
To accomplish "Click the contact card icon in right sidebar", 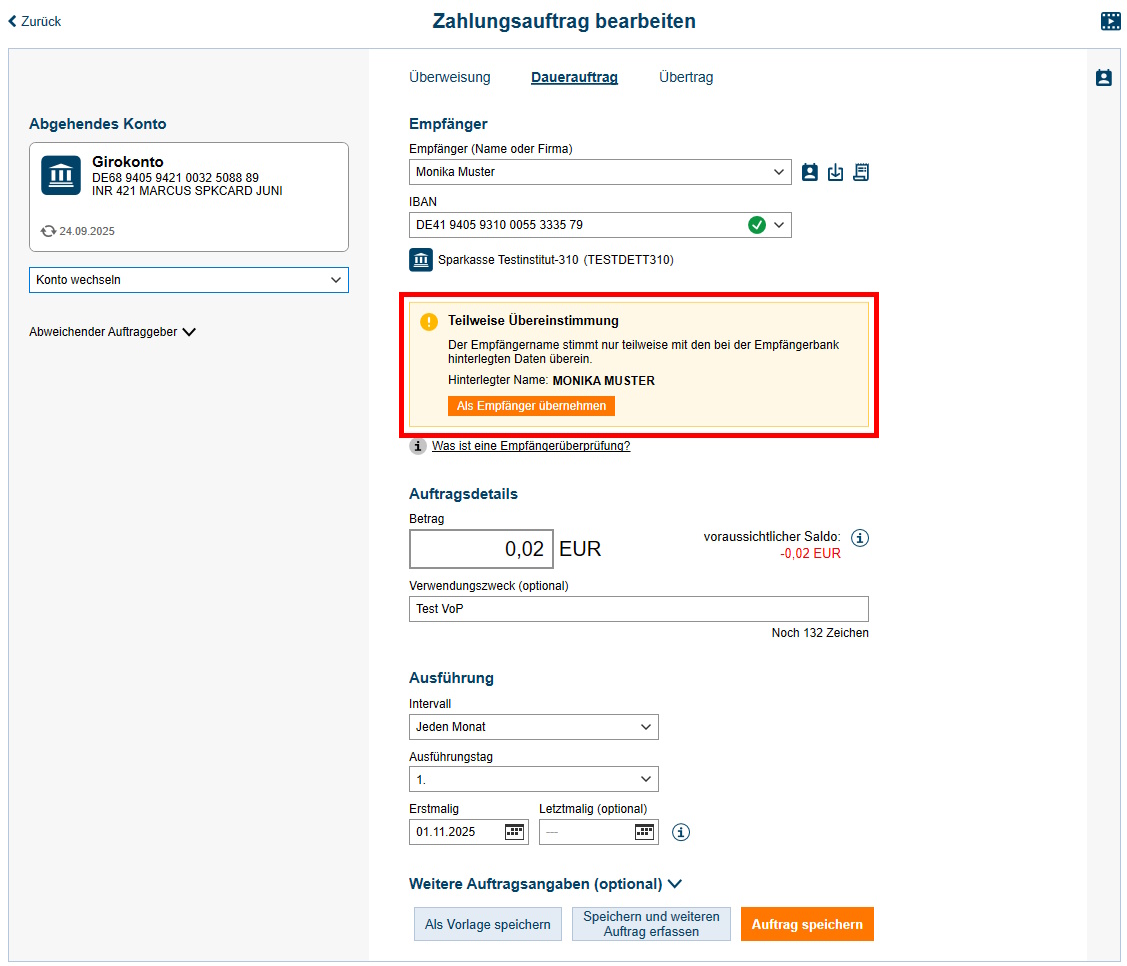I will tap(1104, 78).
